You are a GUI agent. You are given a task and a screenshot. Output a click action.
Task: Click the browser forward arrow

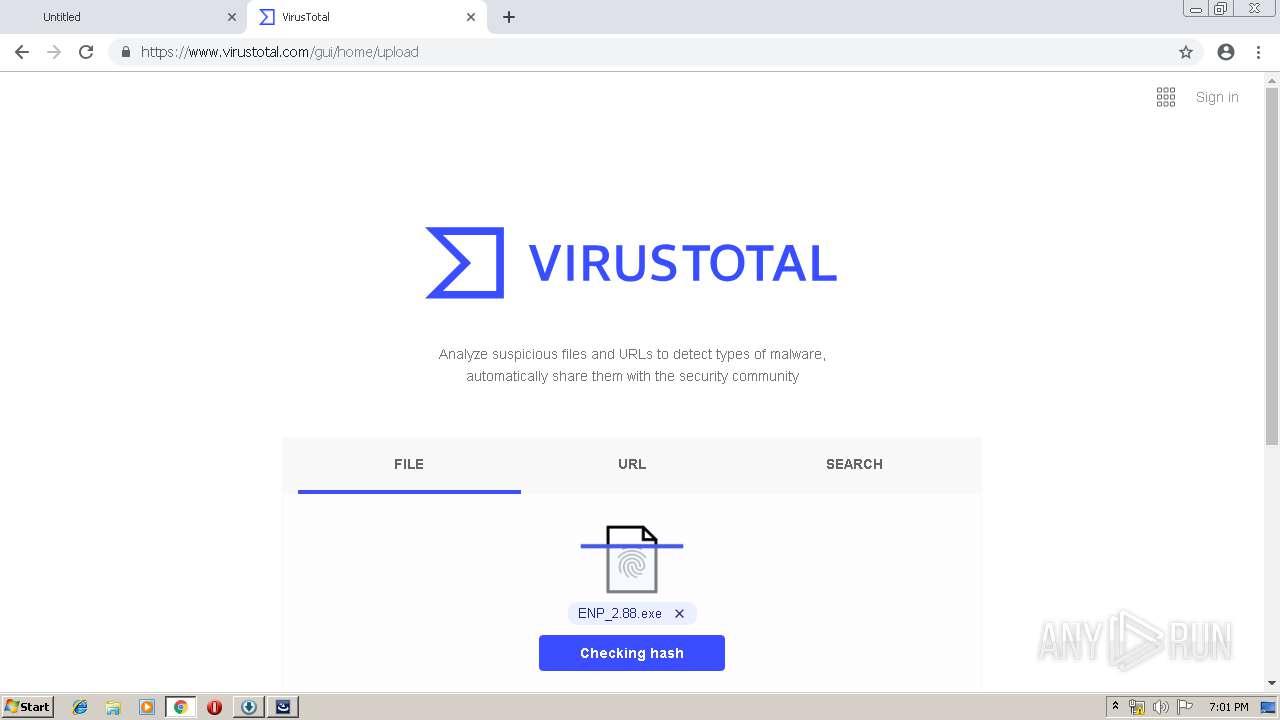(54, 52)
